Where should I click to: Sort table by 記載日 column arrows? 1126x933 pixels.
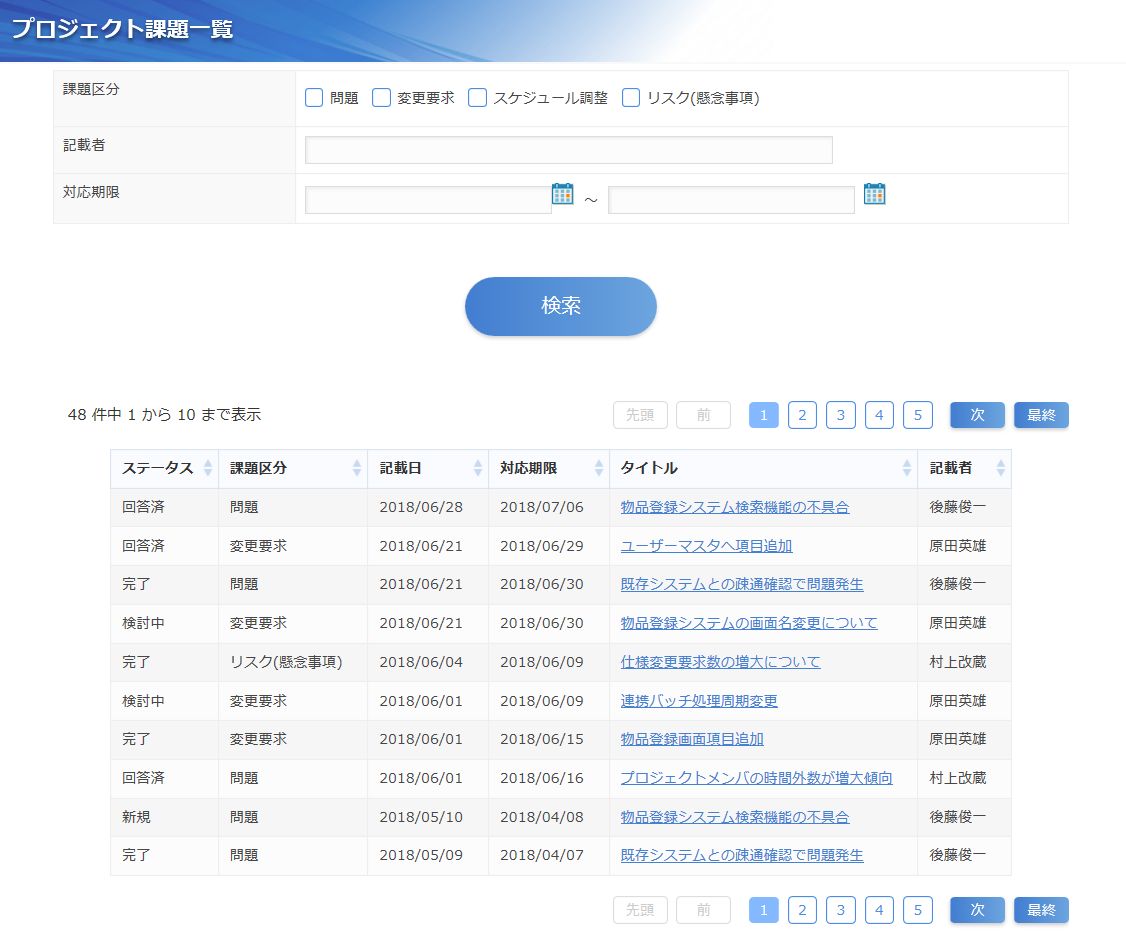tap(478, 468)
